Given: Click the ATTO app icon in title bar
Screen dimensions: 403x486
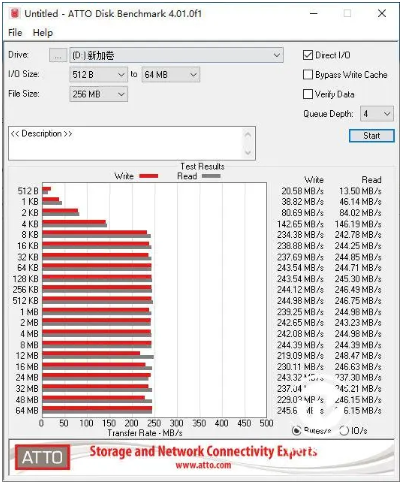Looking at the screenshot, I should click(x=15, y=13).
